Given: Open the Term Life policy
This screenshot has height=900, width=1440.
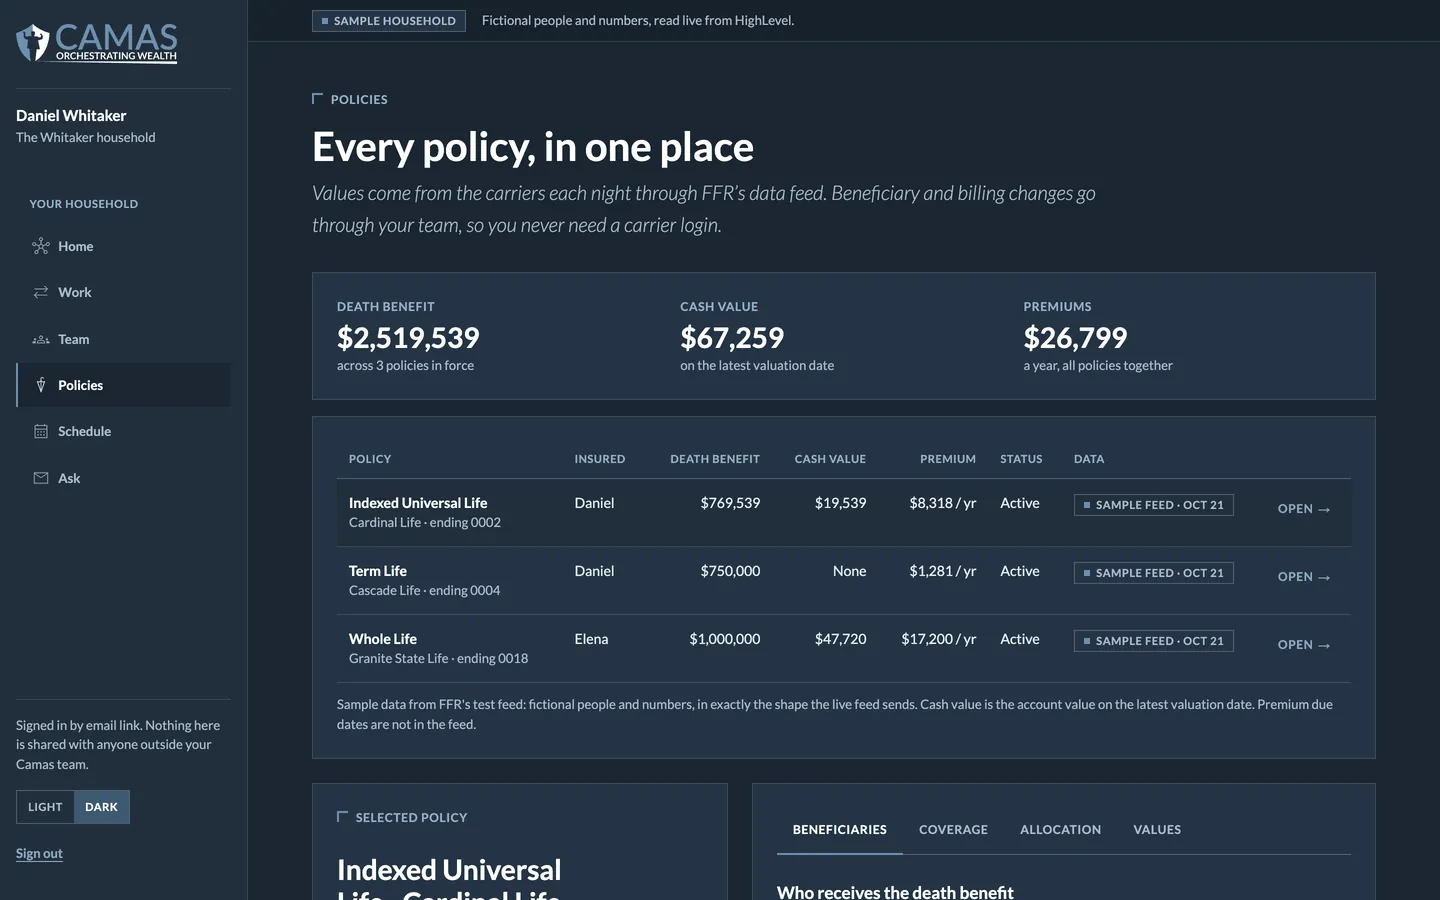Looking at the screenshot, I should click(x=1304, y=577).
